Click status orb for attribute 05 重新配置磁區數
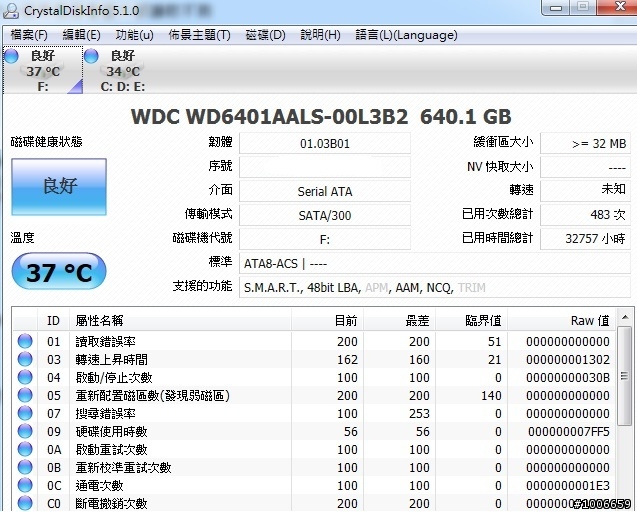637x512 pixels. tap(25, 395)
